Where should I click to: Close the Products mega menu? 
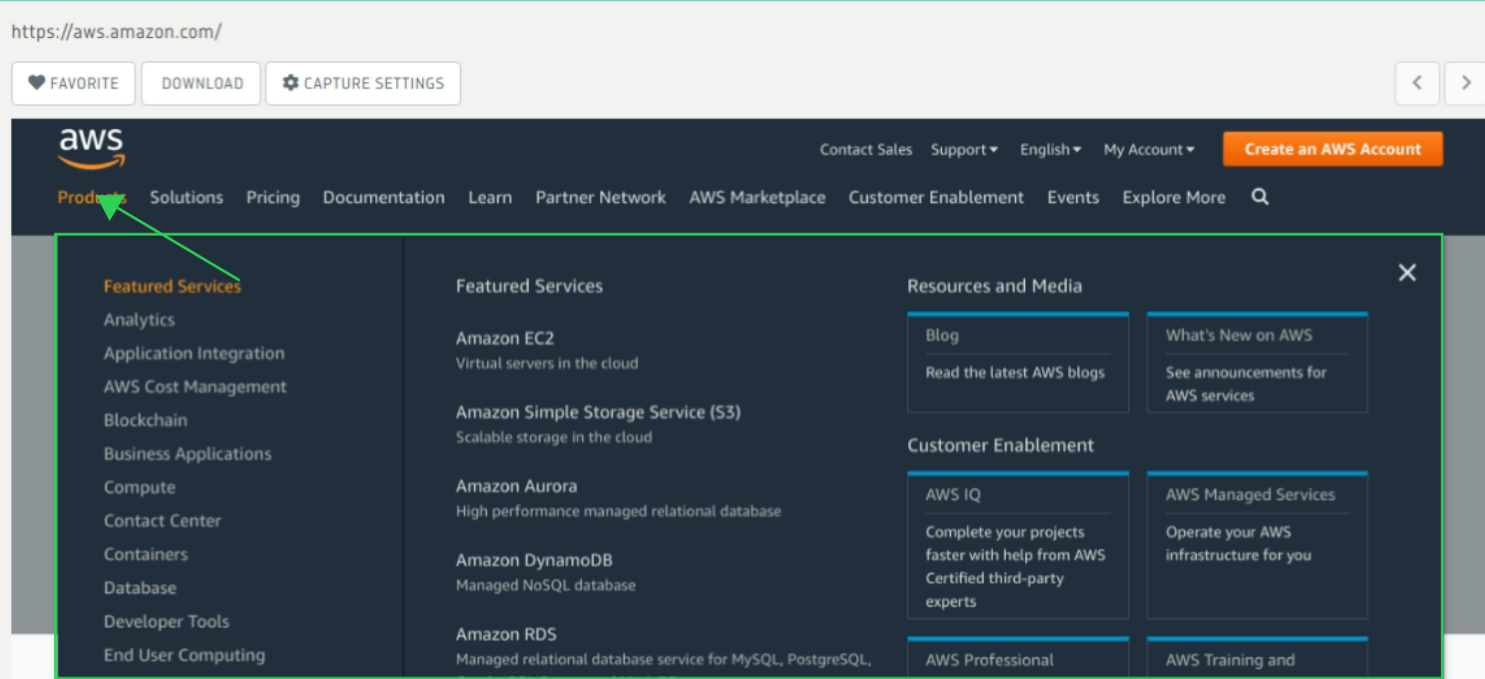(x=1407, y=272)
